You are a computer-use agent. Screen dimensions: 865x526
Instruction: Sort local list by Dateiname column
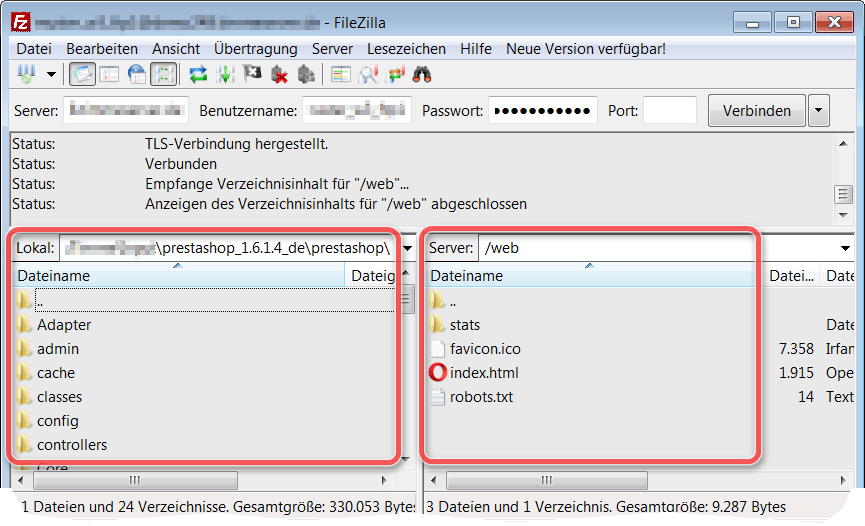tap(179, 275)
